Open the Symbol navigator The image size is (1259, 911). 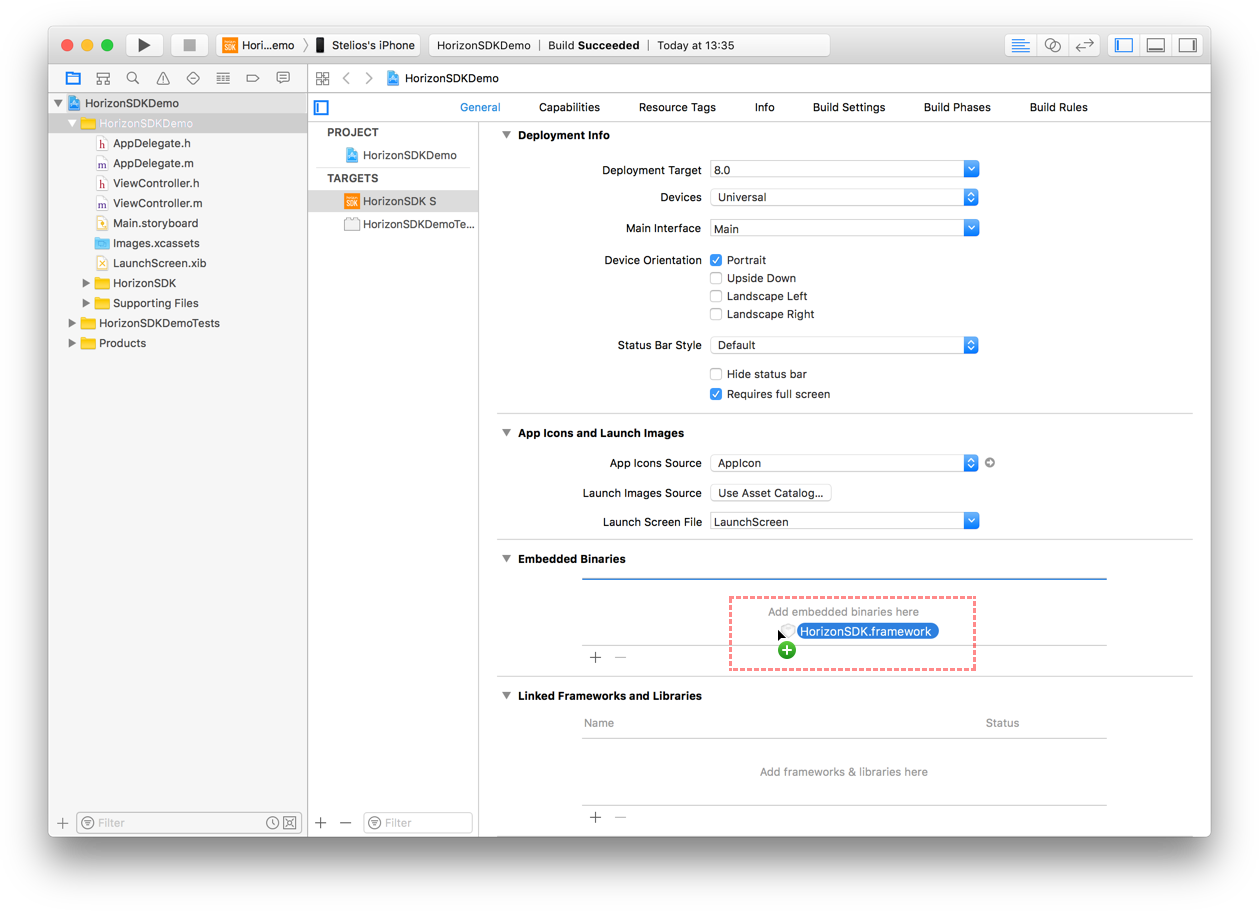(103, 78)
